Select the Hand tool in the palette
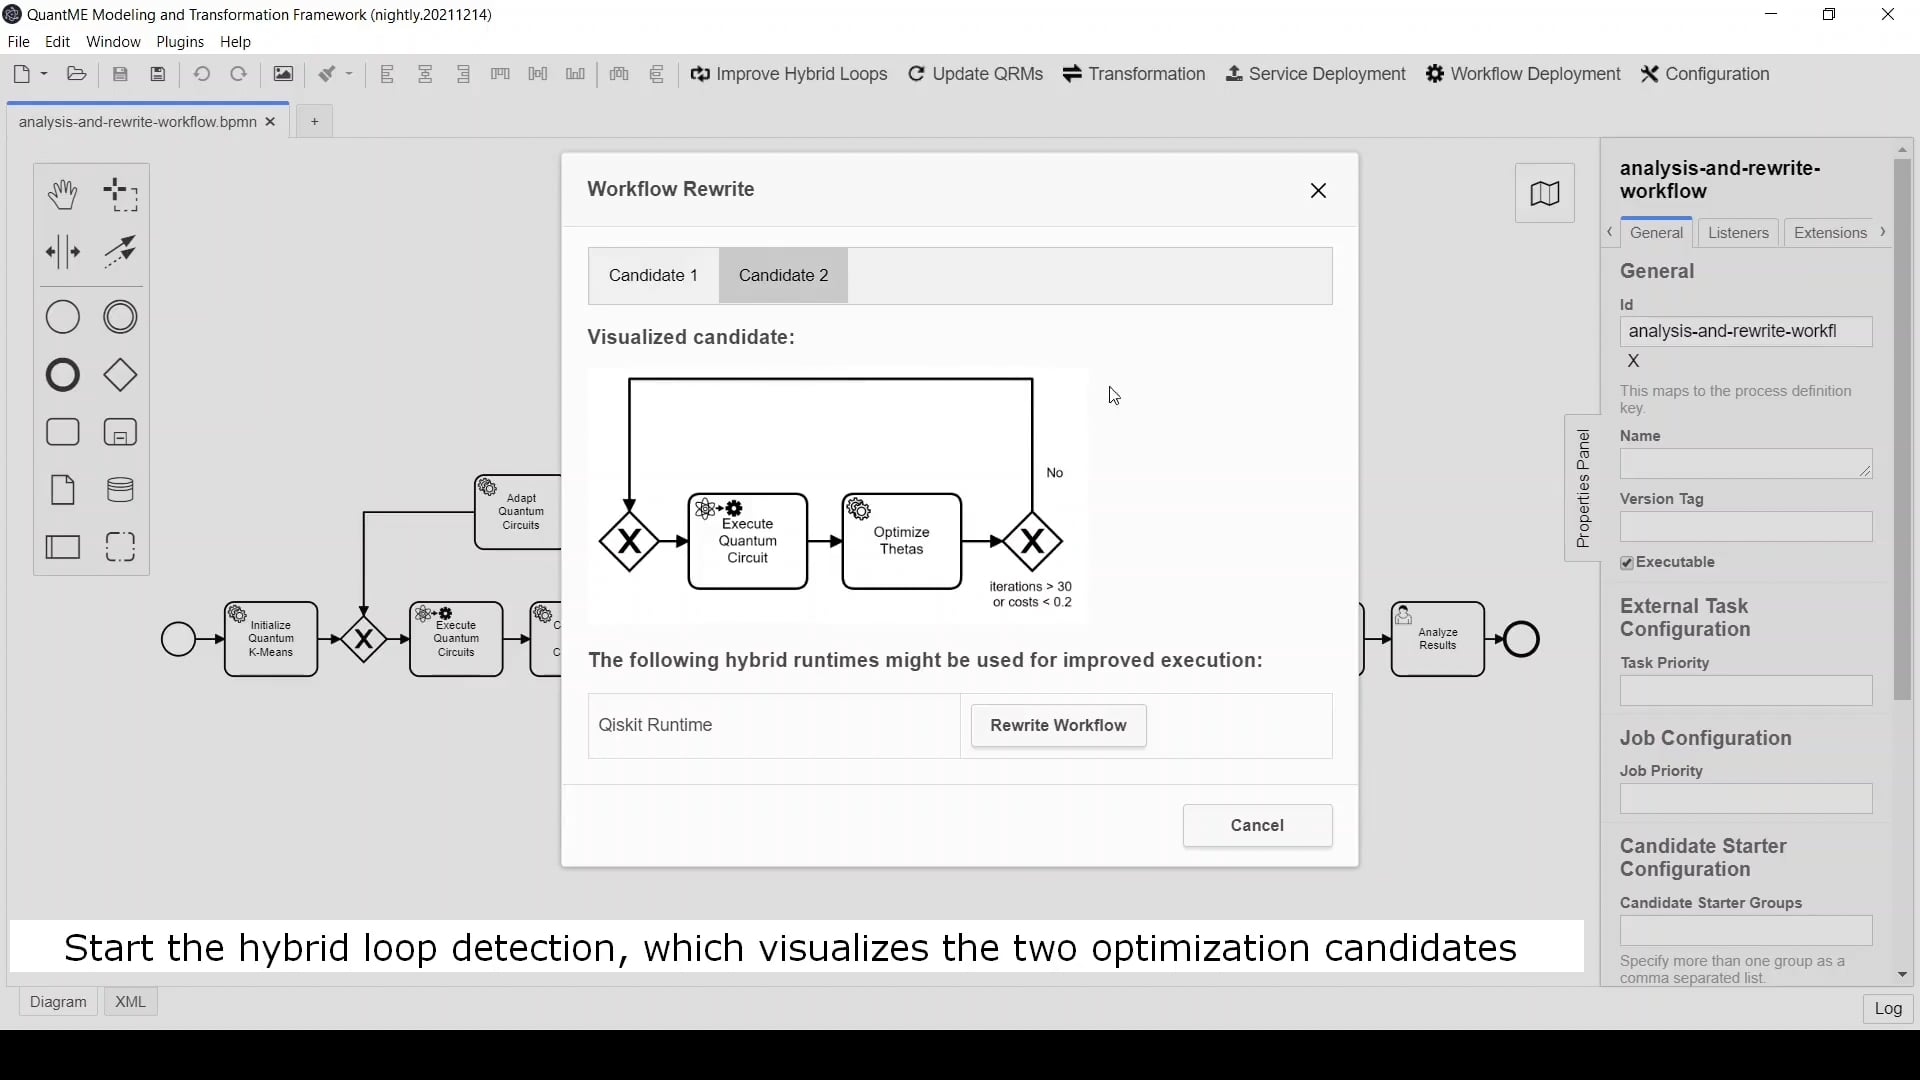The height and width of the screenshot is (1080, 1920). [x=62, y=193]
